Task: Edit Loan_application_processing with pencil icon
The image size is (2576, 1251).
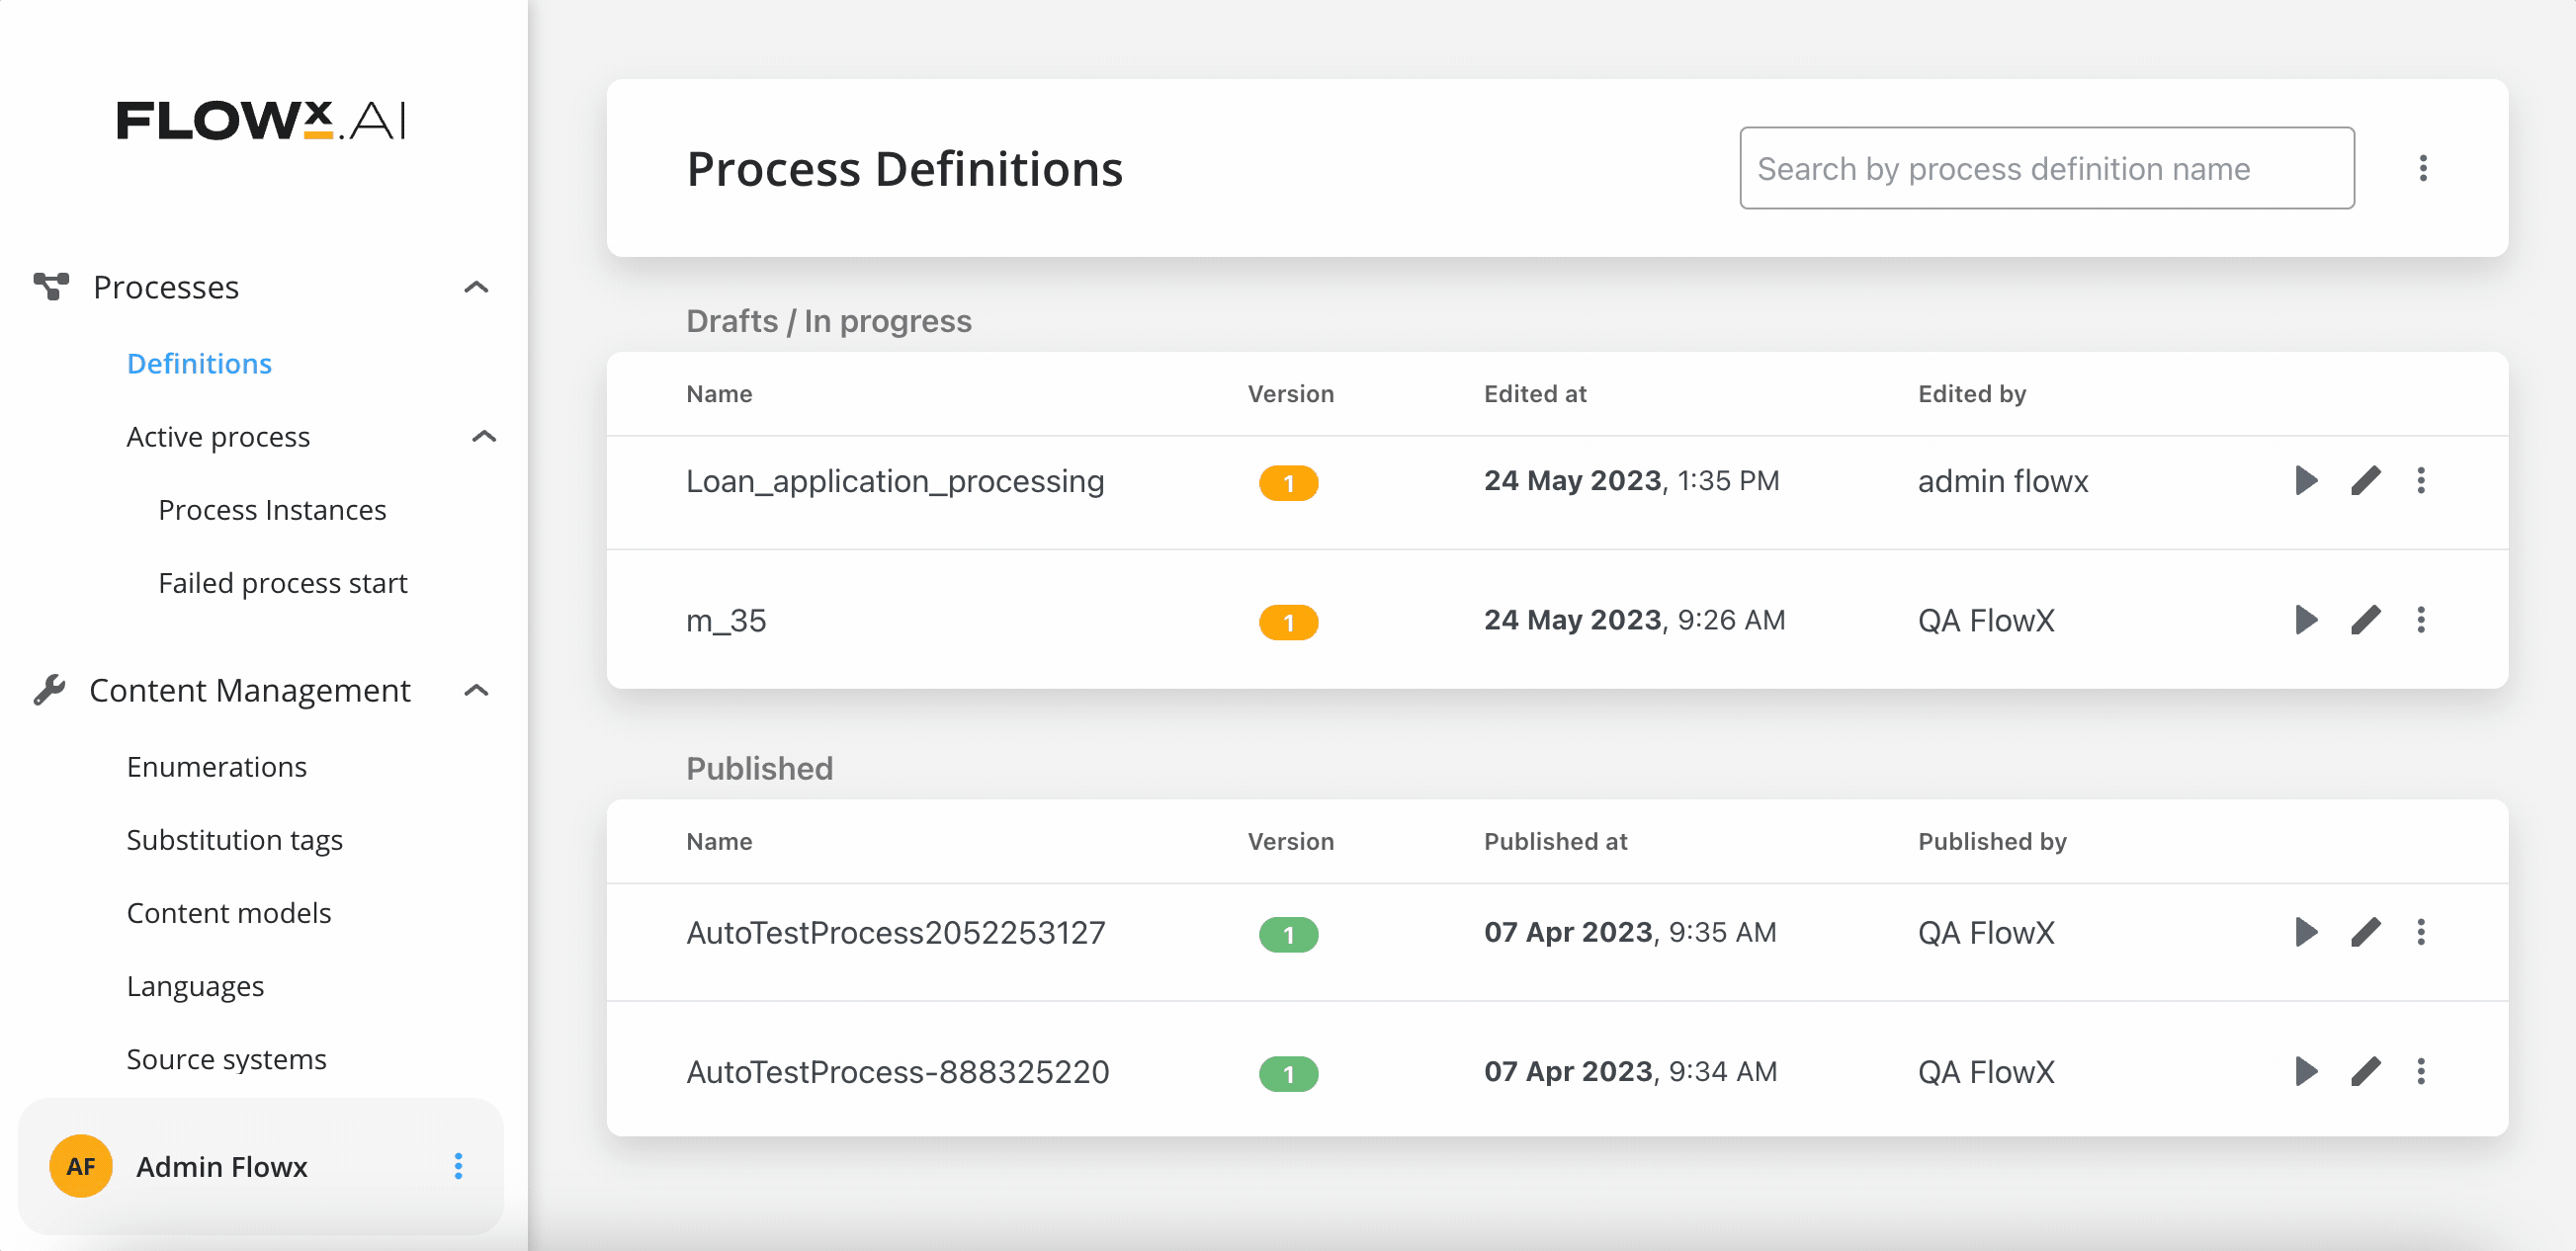Action: coord(2365,481)
